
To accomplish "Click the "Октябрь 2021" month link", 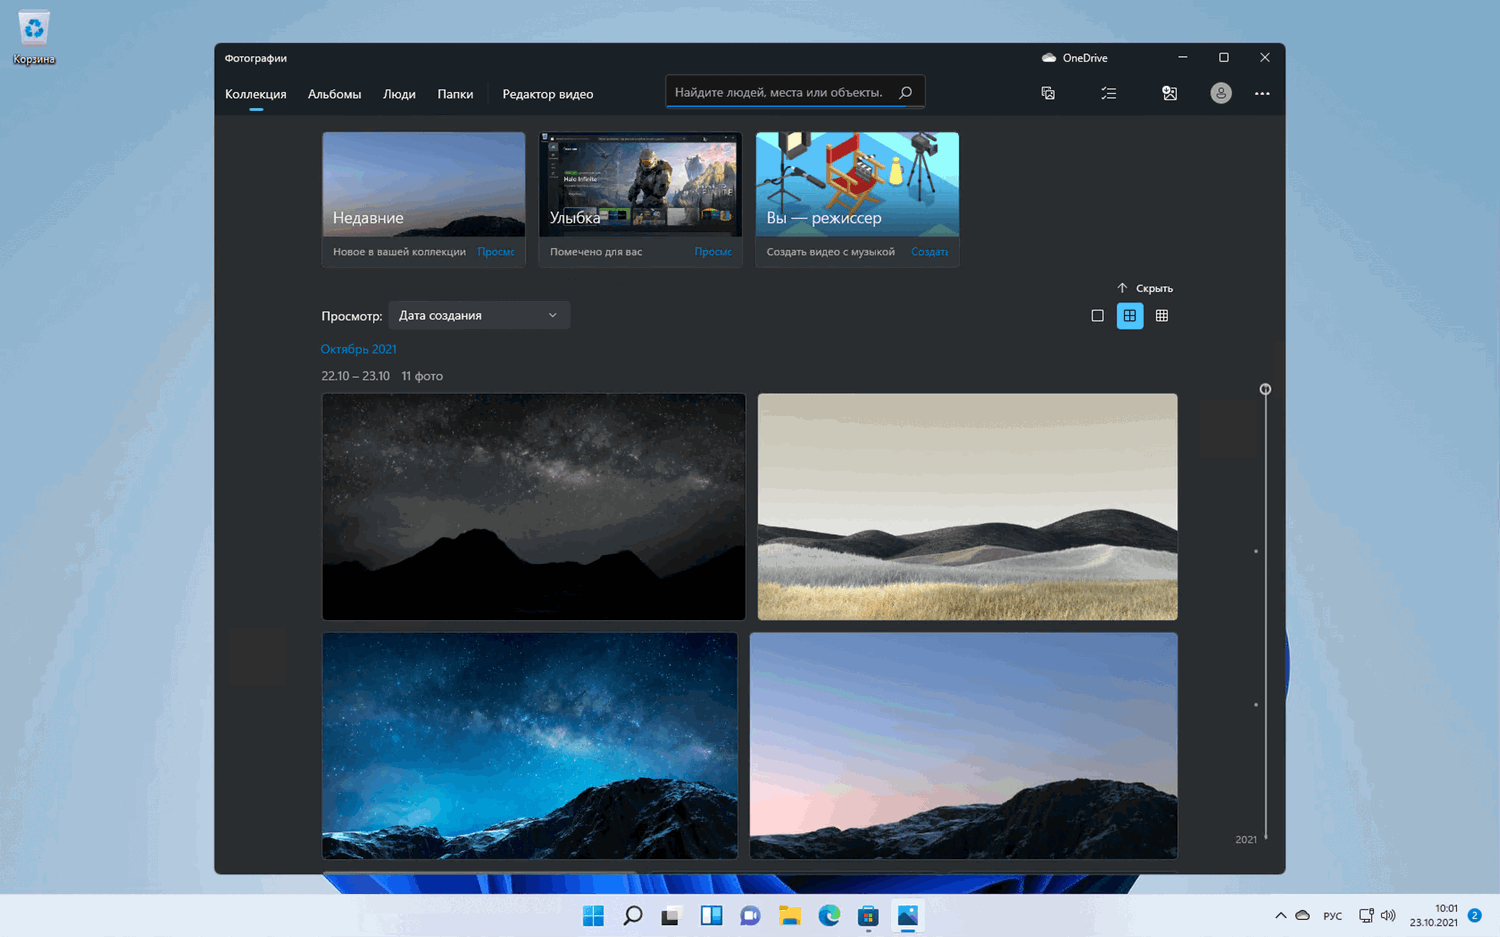I will [x=359, y=349].
